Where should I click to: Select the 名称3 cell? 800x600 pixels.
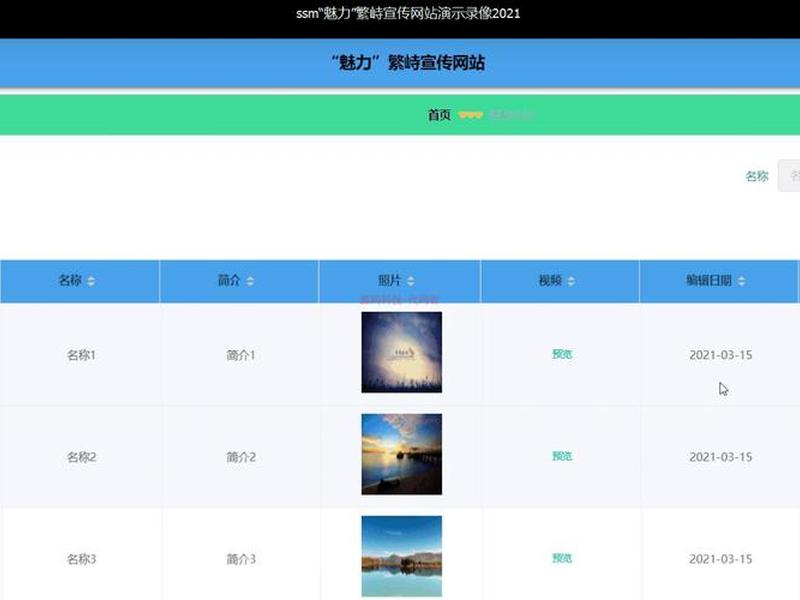(x=81, y=559)
